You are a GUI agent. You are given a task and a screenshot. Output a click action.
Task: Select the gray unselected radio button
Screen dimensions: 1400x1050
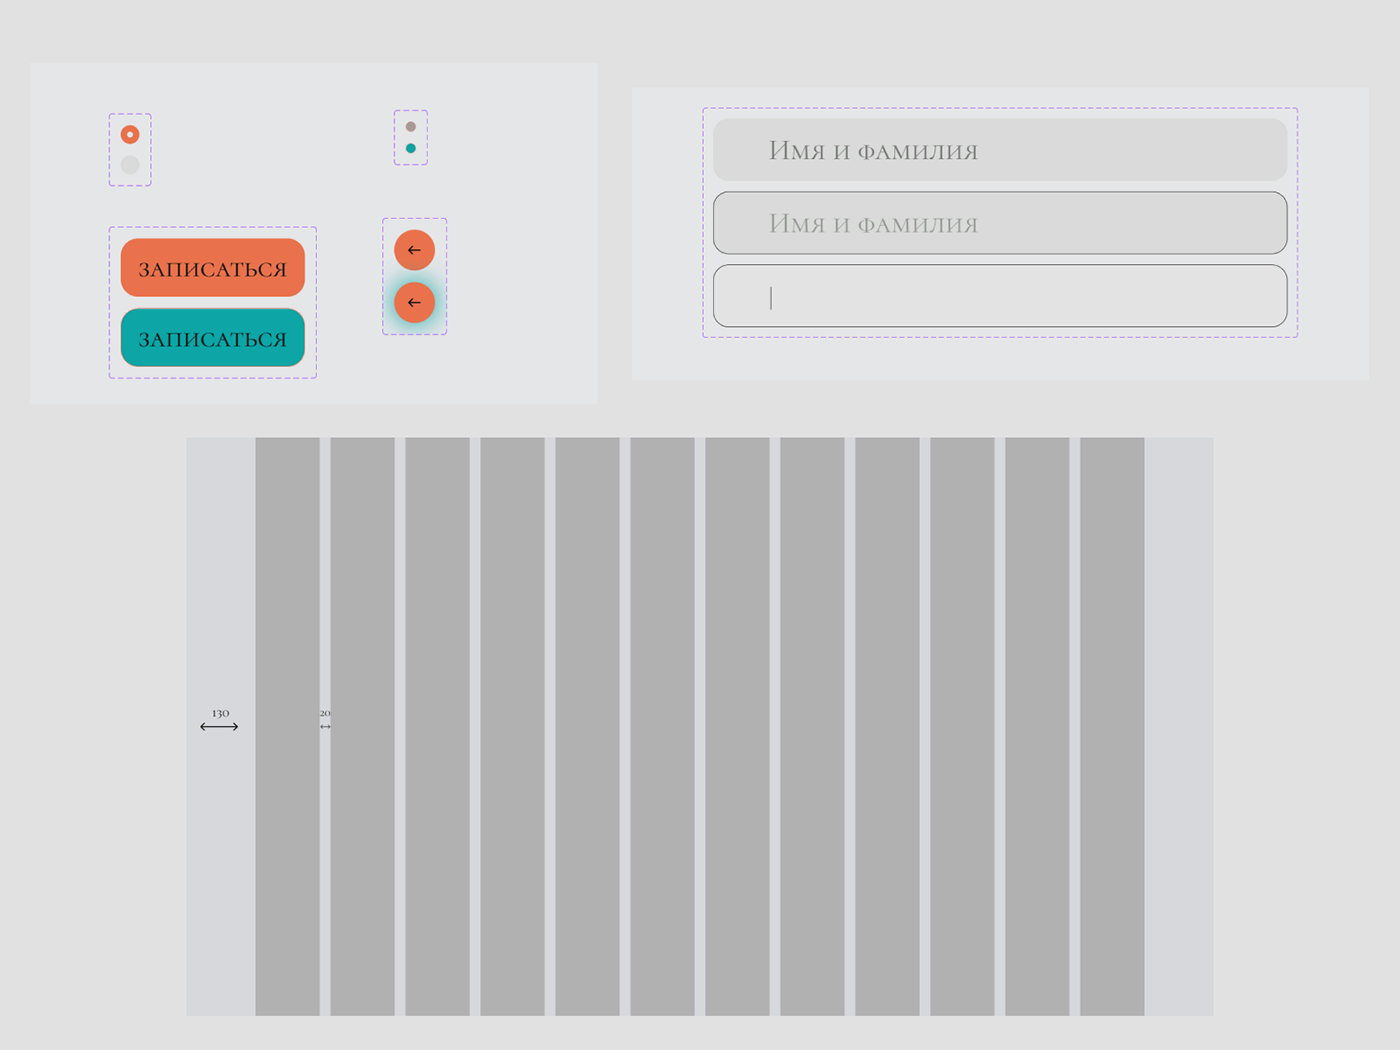click(130, 165)
